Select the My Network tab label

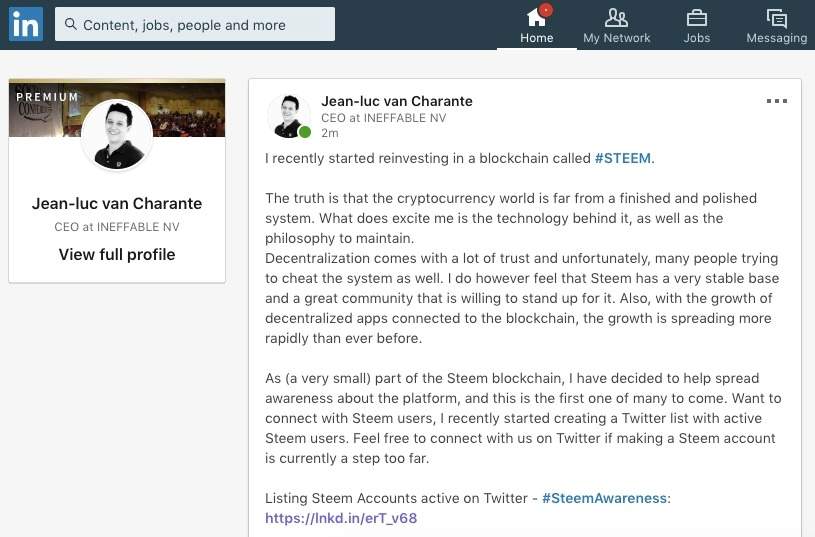617,38
